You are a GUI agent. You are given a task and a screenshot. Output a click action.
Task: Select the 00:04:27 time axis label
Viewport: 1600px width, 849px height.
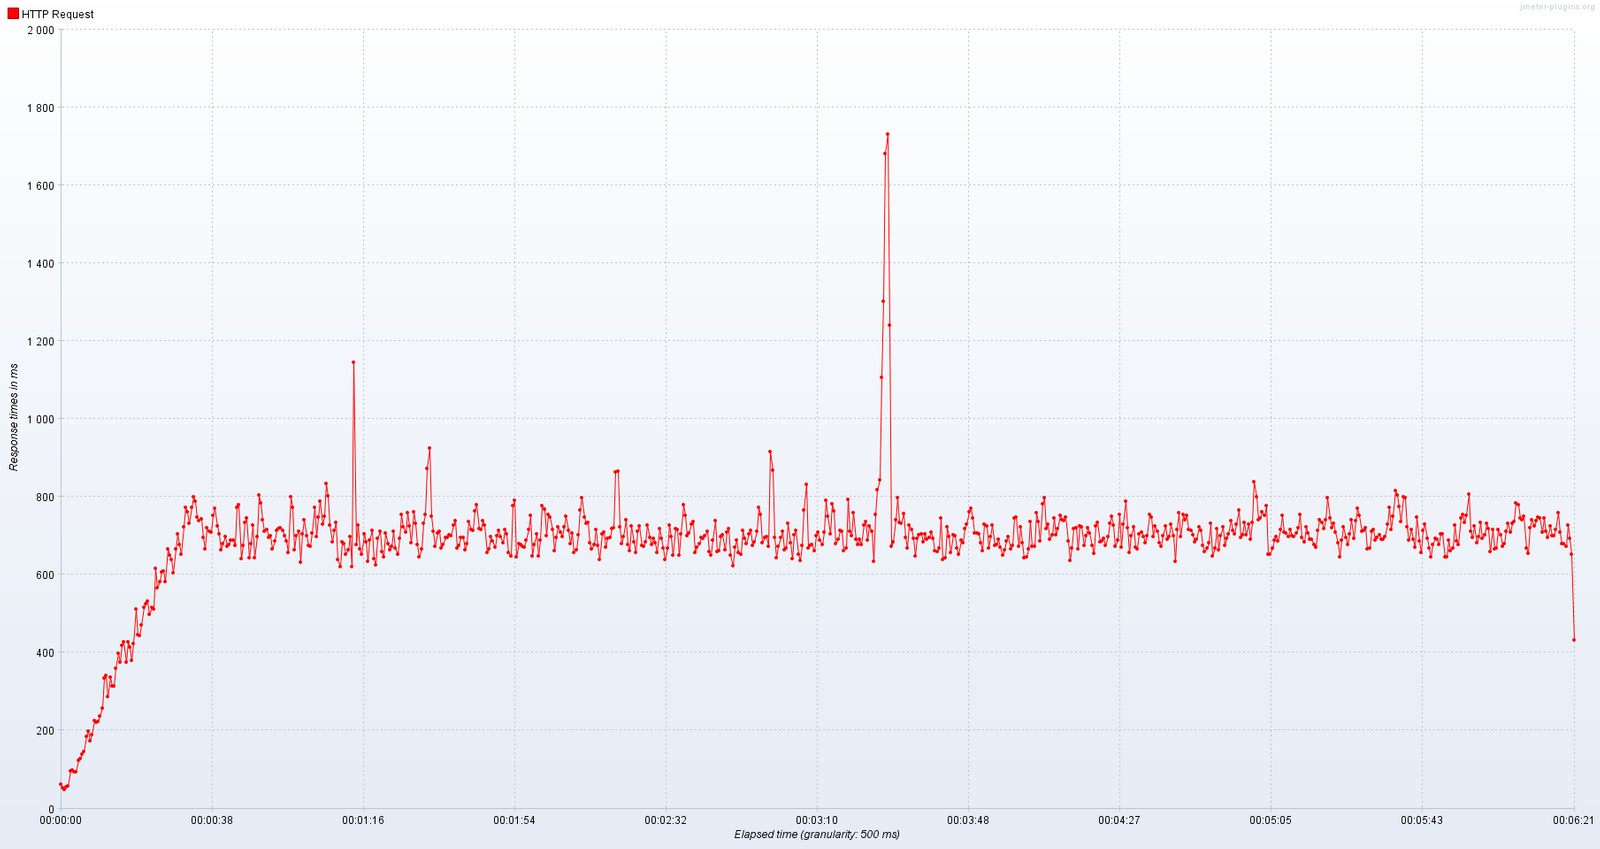1119,820
